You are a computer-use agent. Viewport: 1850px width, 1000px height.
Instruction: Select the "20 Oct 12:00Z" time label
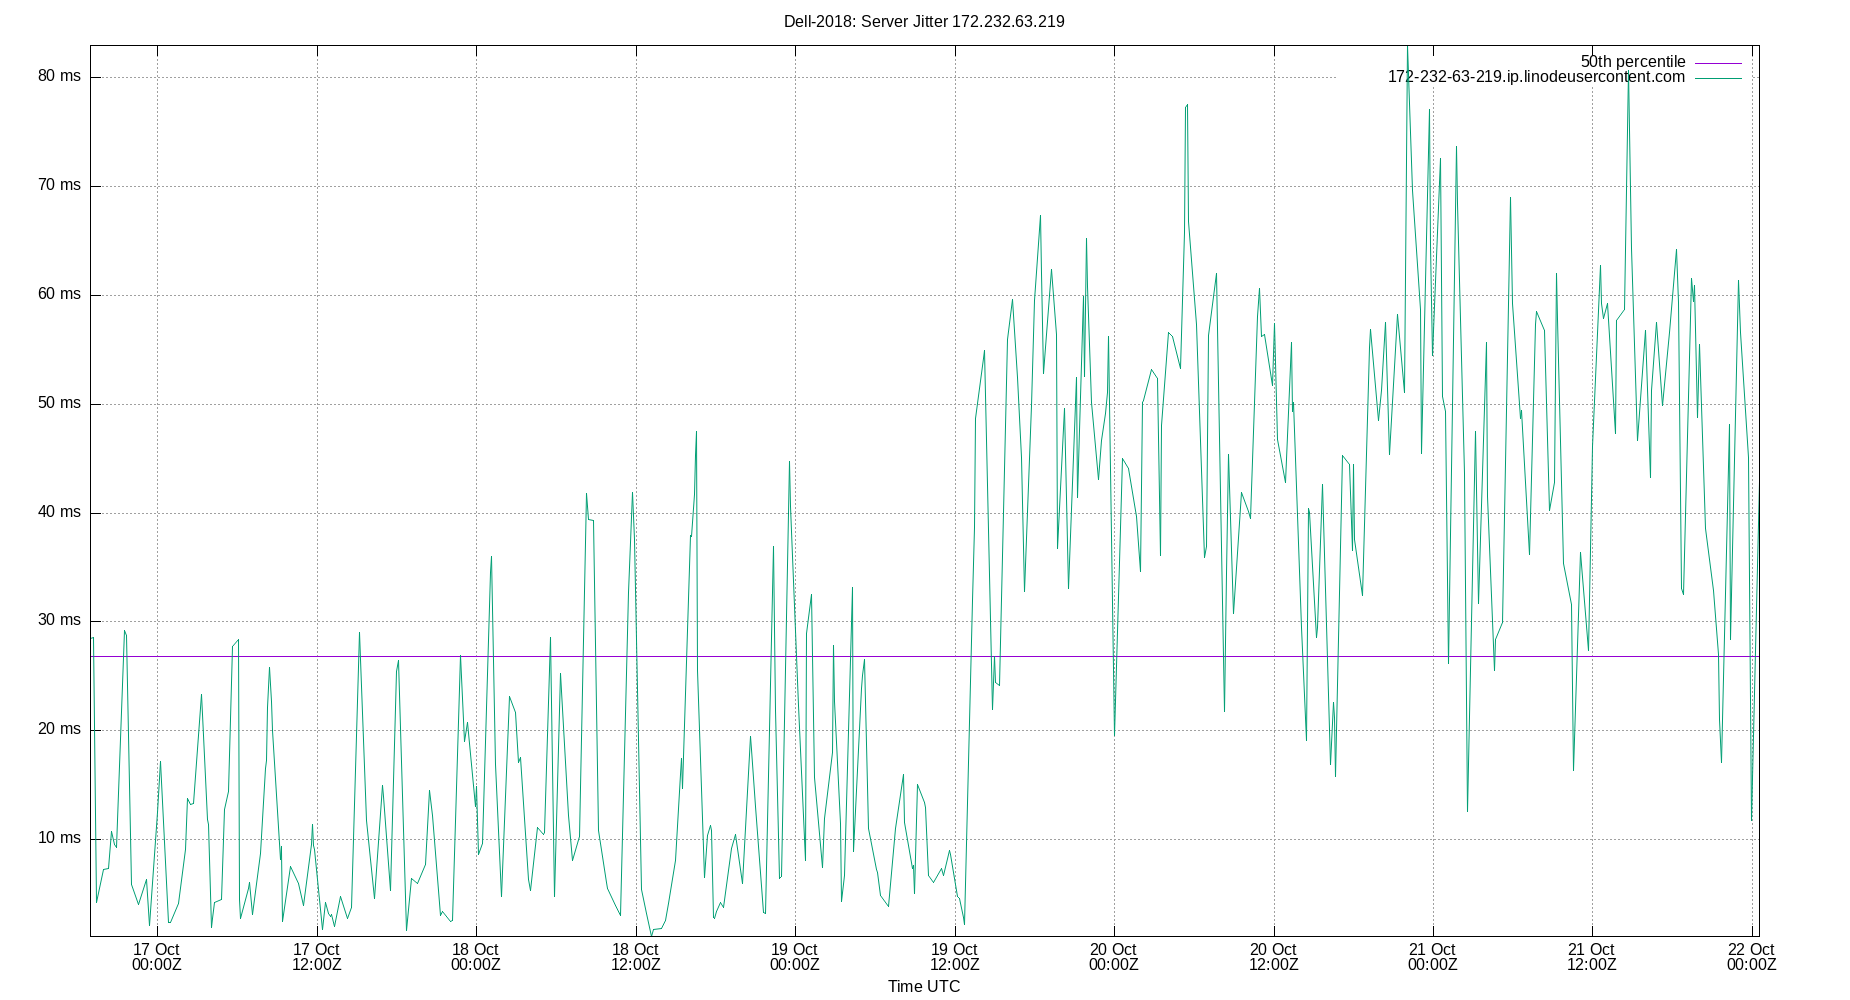pos(1274,957)
